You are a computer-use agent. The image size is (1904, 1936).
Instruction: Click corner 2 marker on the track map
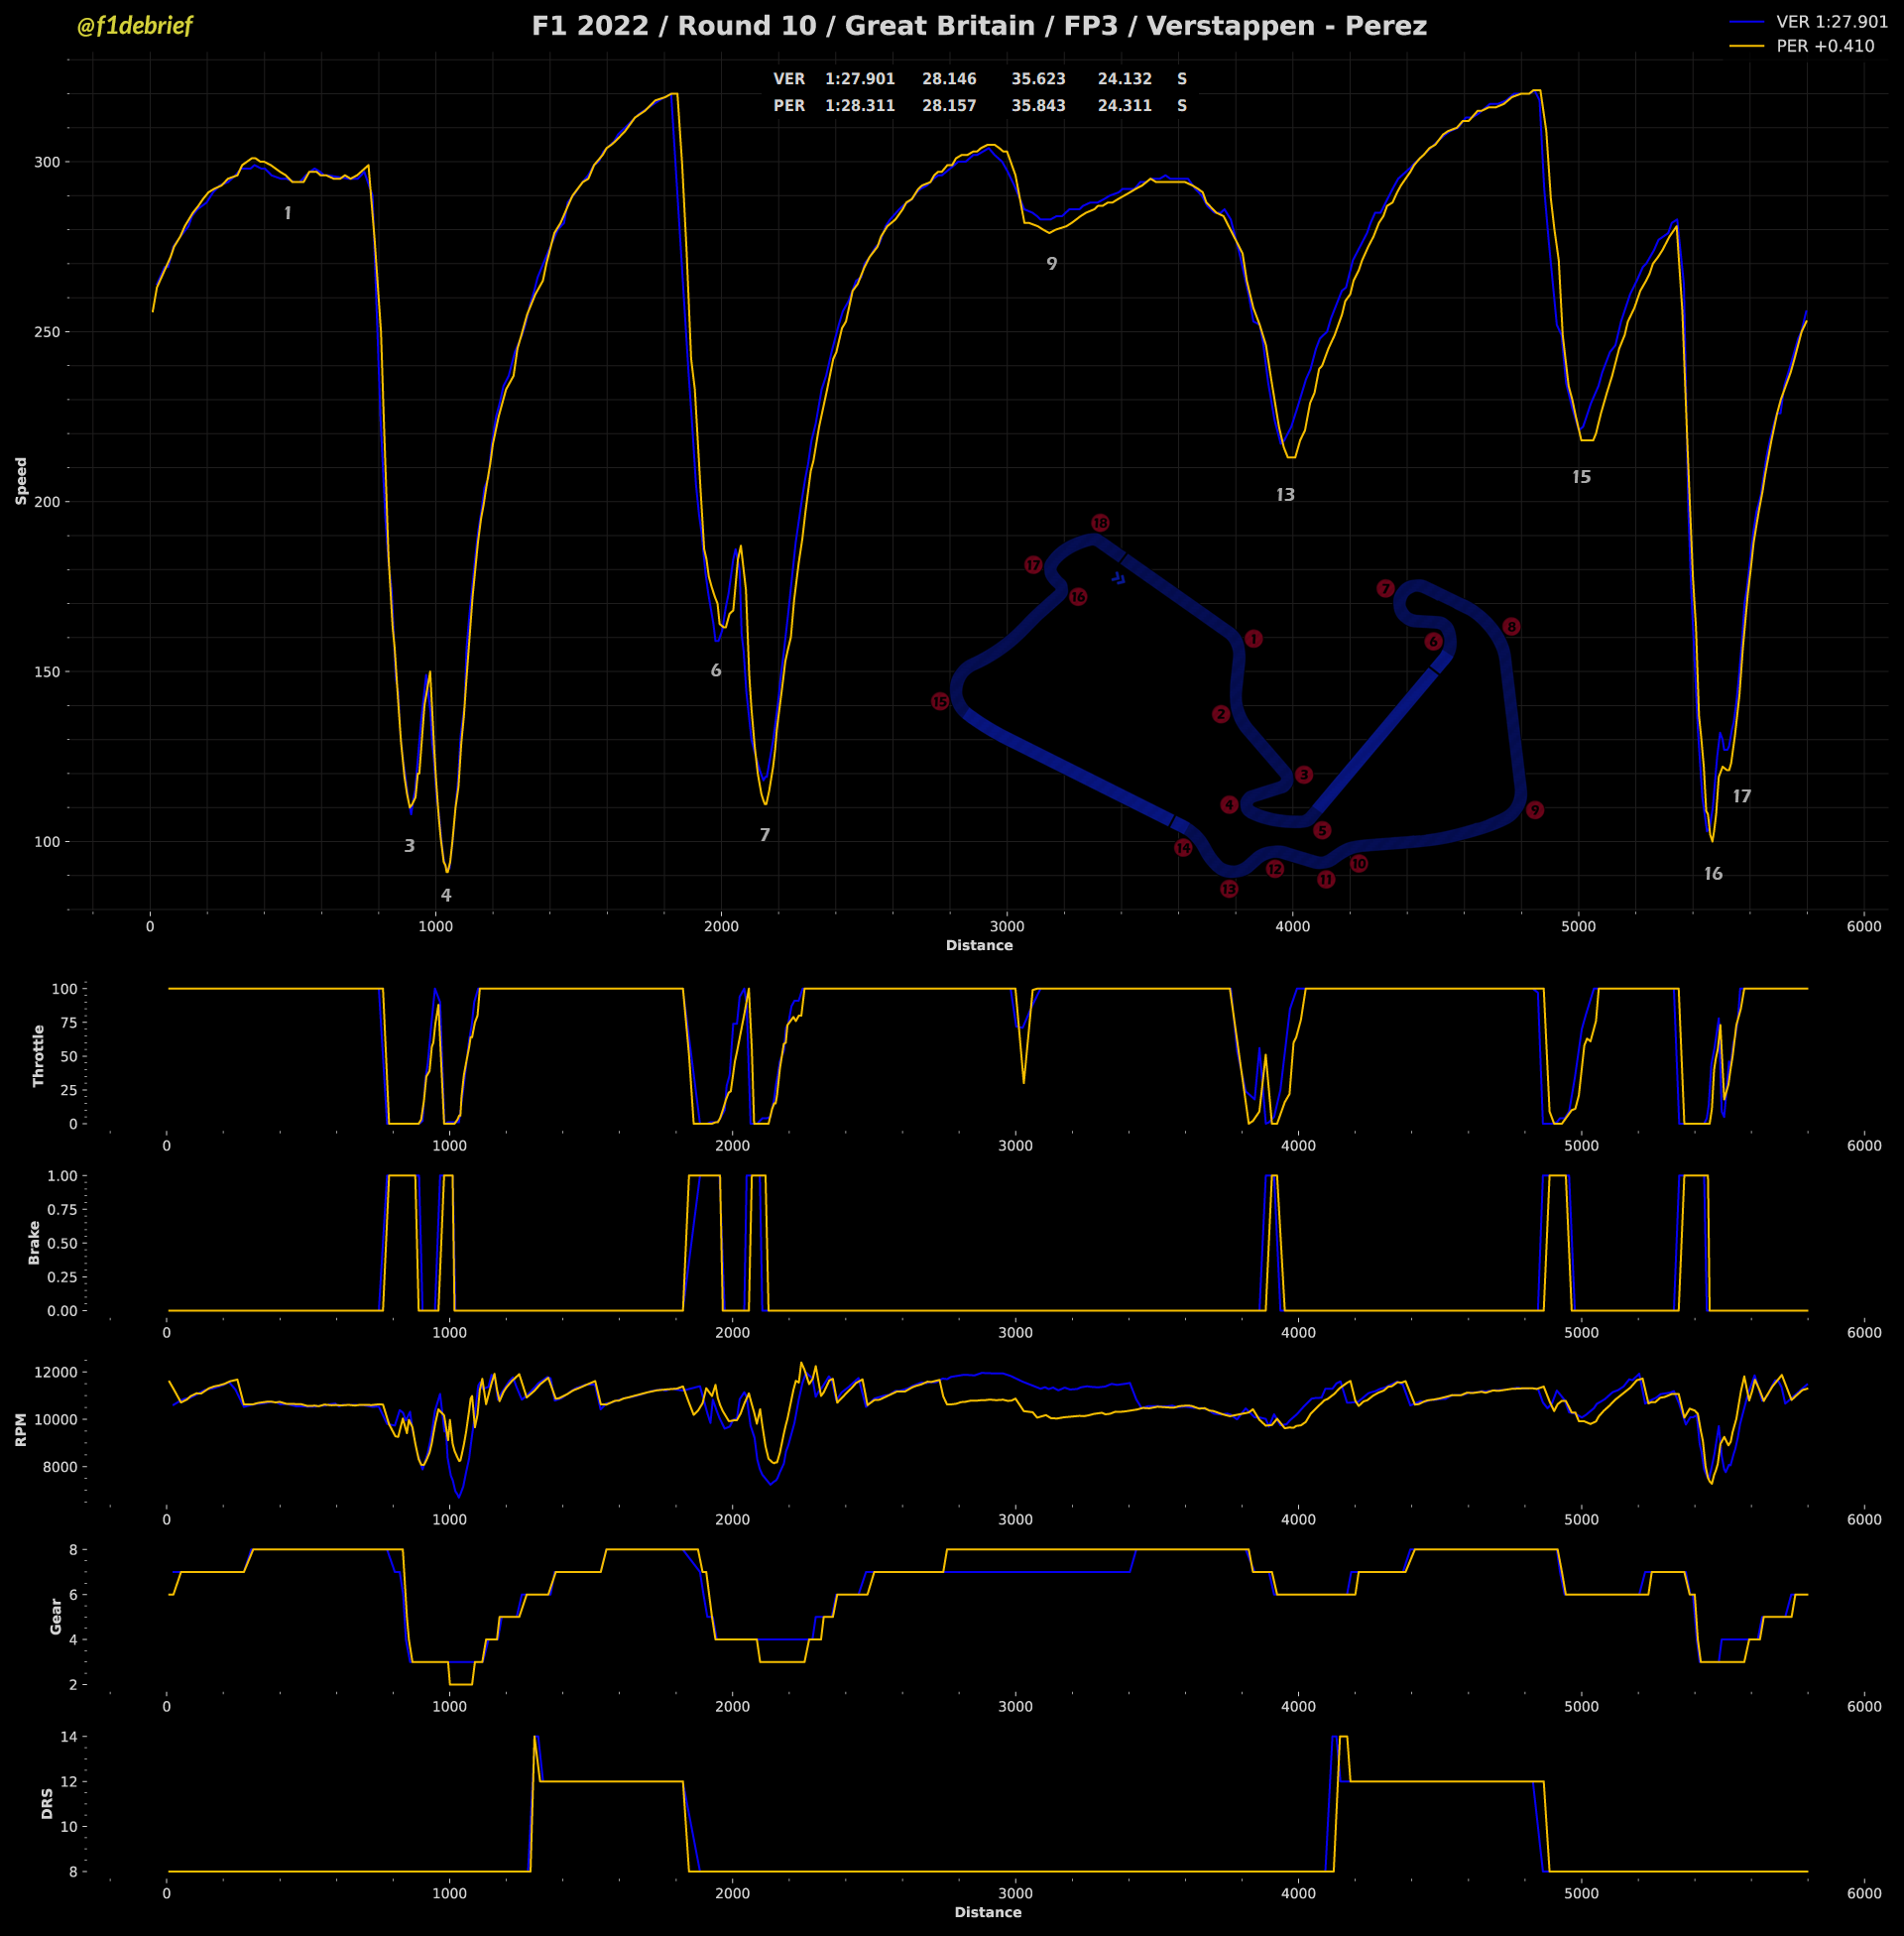tap(1221, 714)
